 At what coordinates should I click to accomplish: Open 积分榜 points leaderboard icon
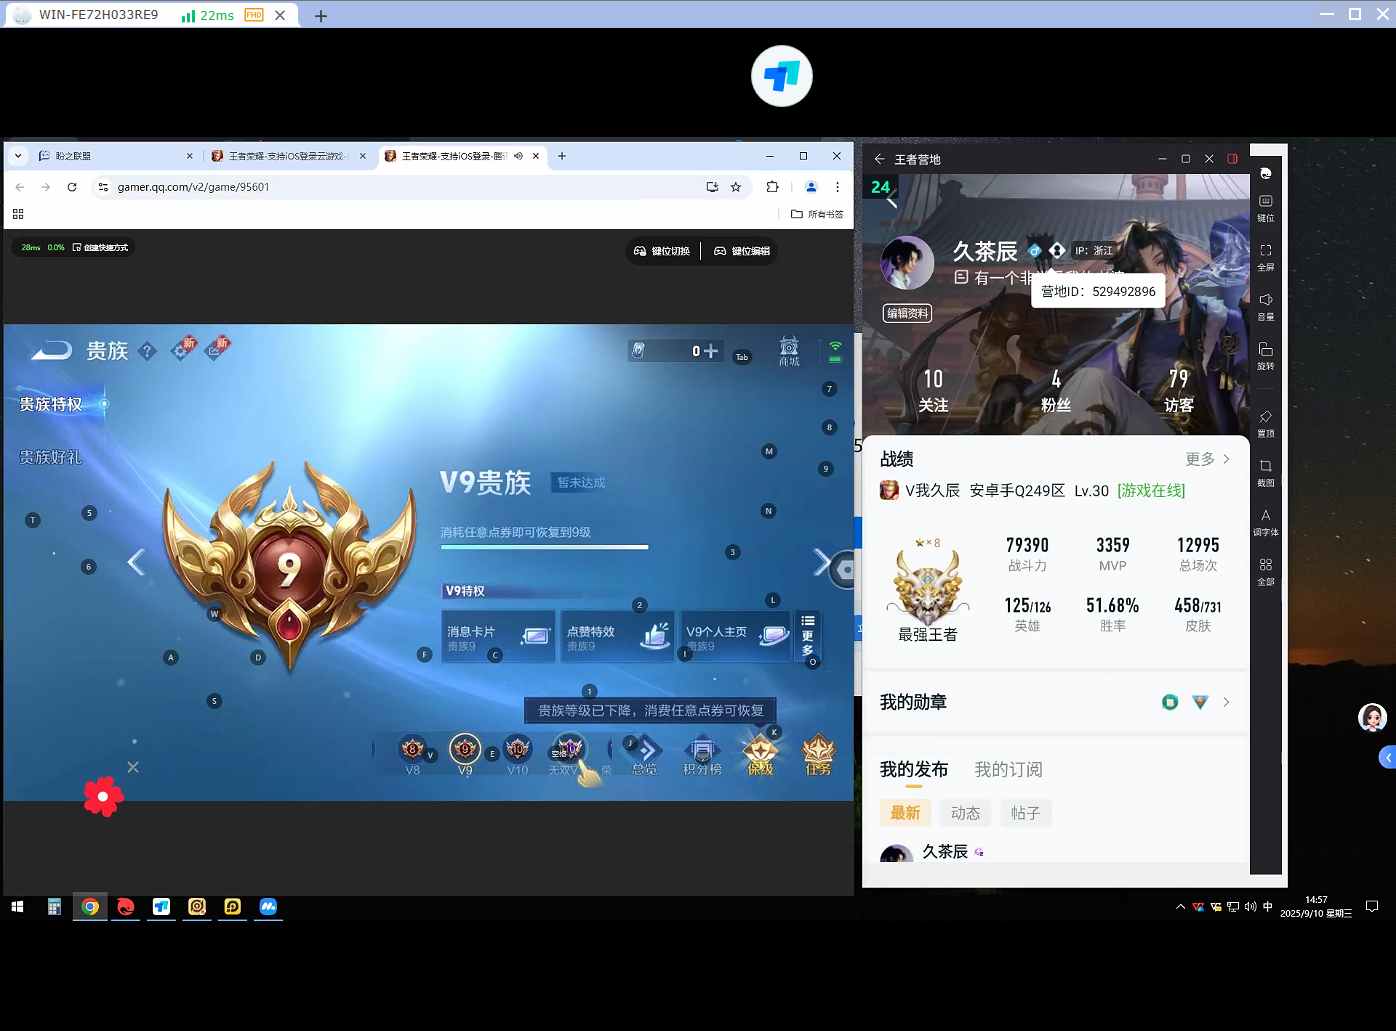pyautogui.click(x=702, y=756)
